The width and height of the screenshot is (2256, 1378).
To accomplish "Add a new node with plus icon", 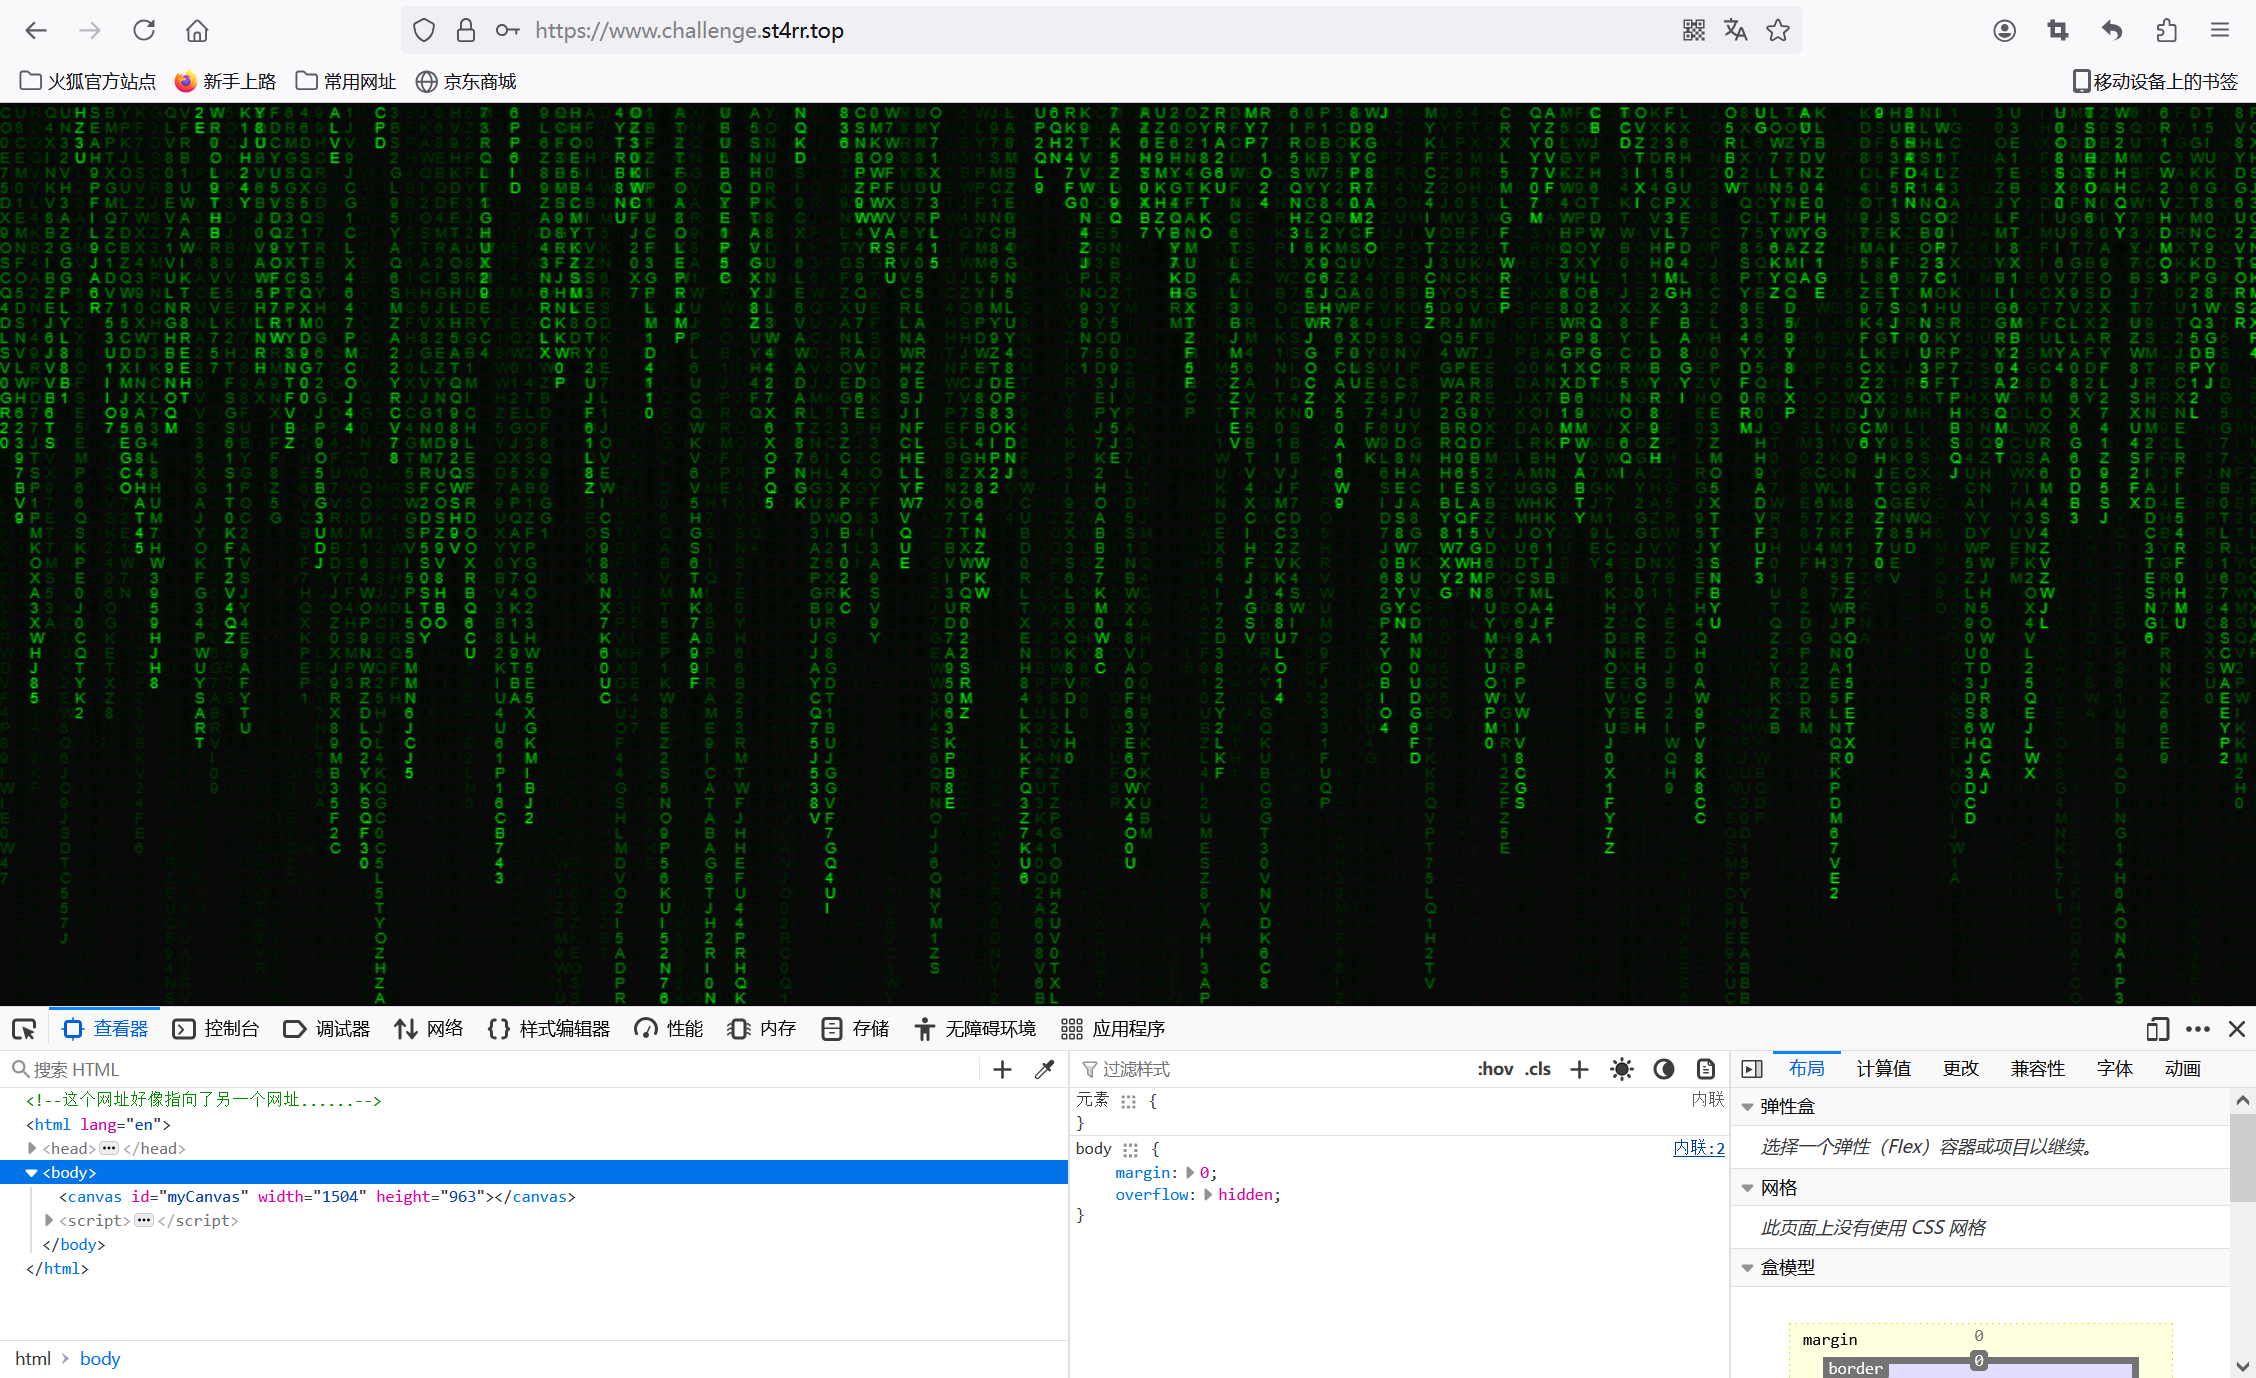I will point(1002,1070).
